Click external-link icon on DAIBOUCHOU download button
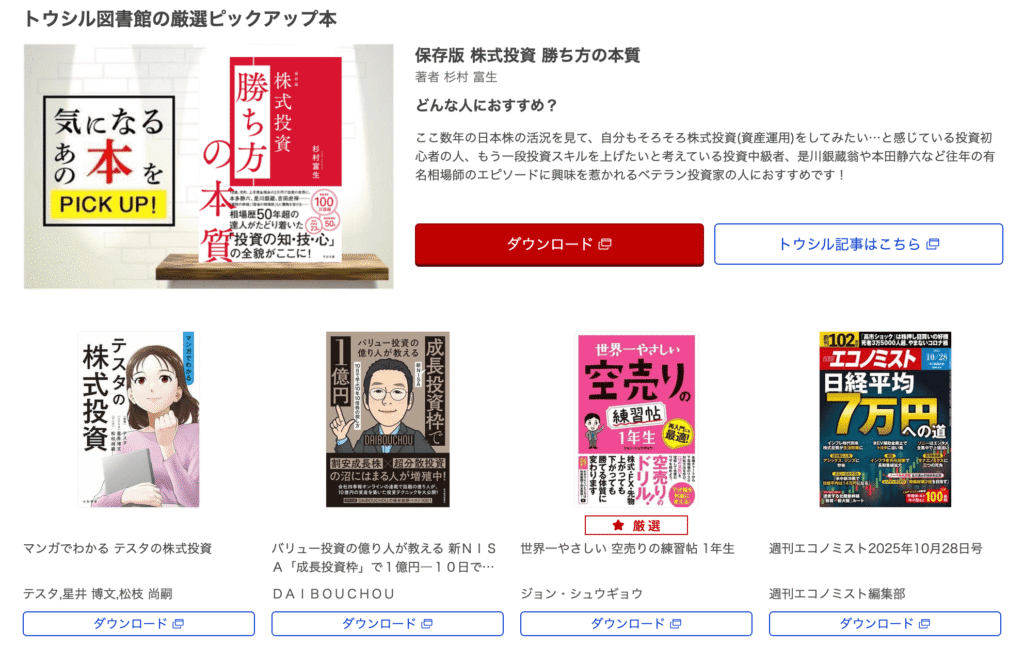1024x648 pixels. pyautogui.click(x=427, y=624)
